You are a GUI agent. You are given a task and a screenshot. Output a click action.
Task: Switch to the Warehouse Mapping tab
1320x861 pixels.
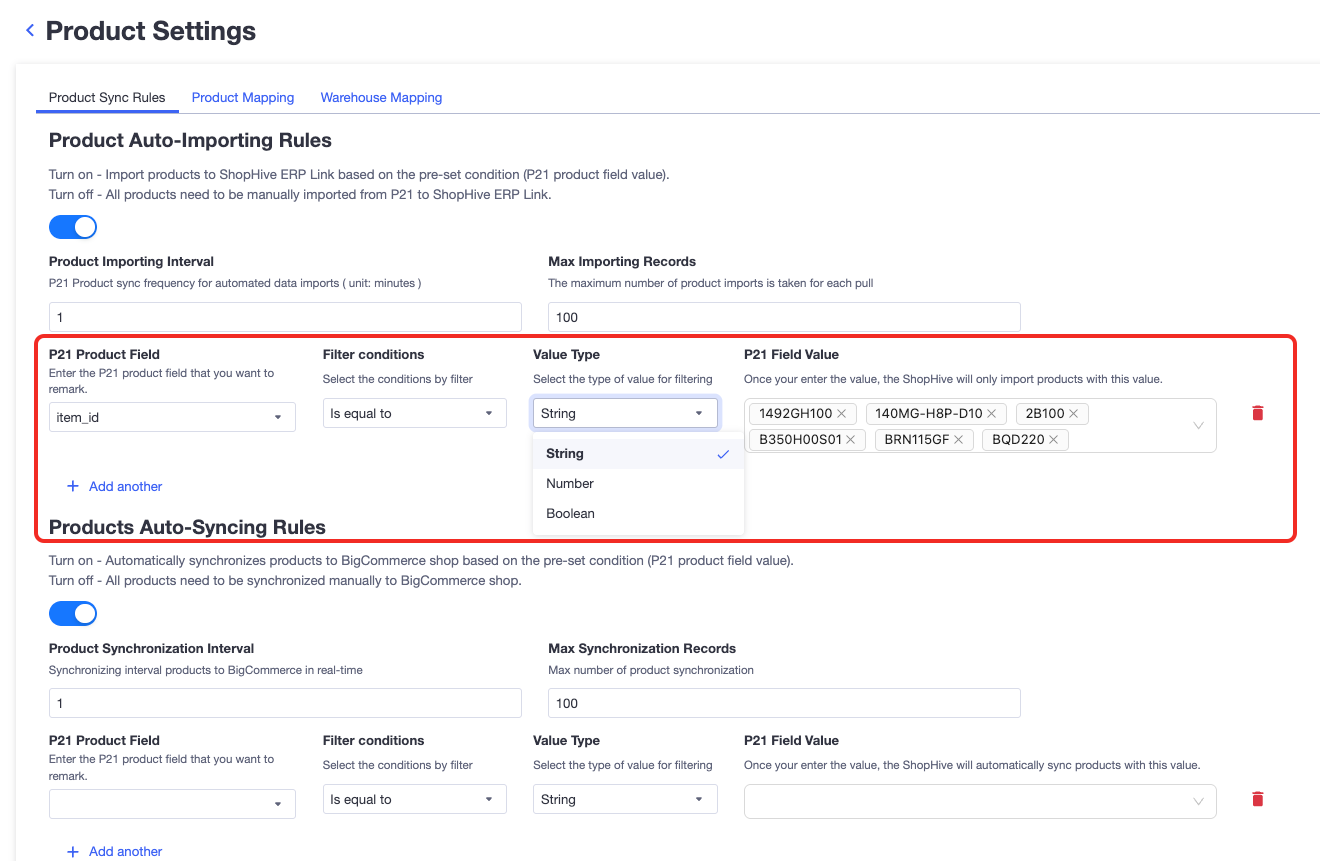(x=381, y=98)
